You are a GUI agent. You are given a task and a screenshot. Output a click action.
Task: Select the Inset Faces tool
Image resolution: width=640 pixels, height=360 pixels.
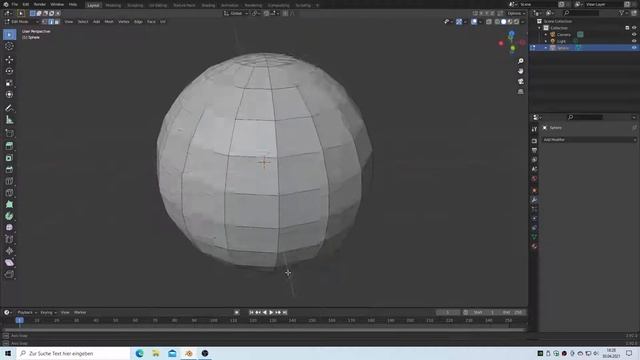coord(9,158)
